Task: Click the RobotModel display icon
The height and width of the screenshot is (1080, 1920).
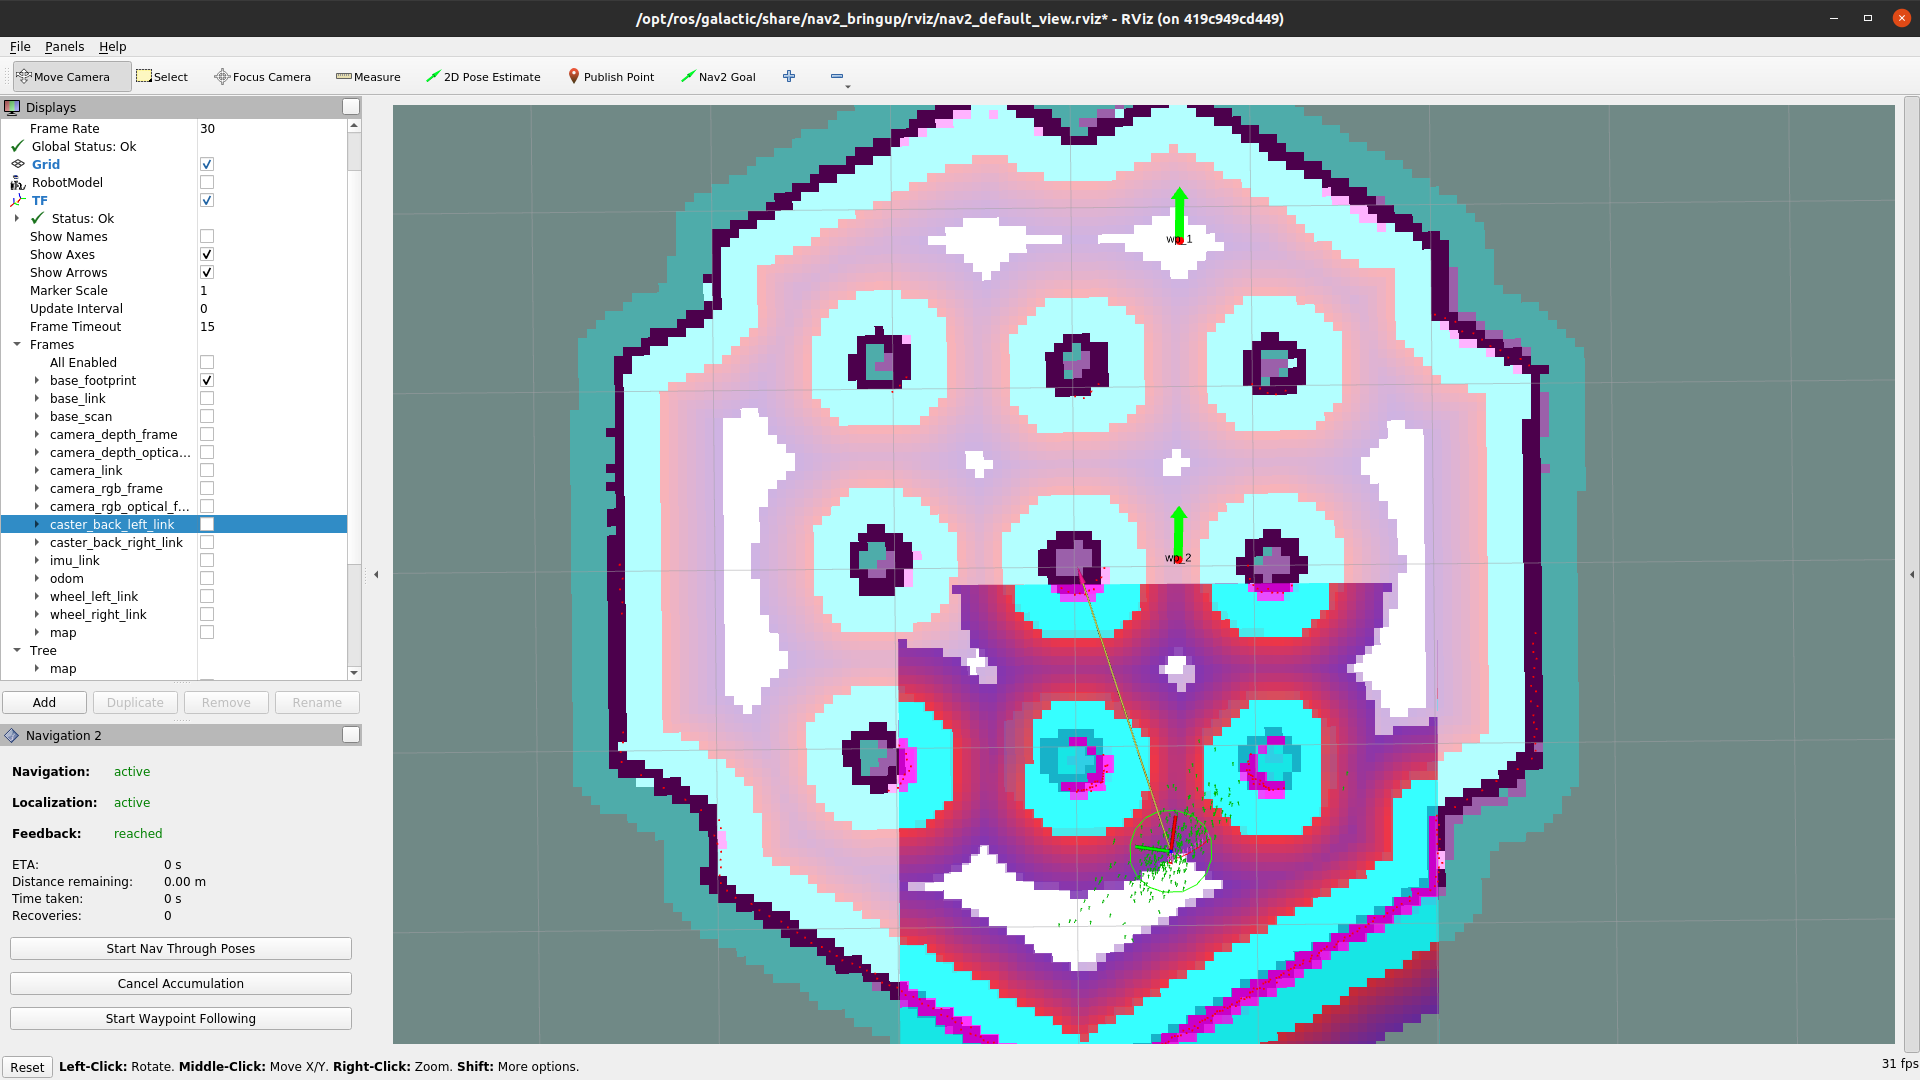Action: tap(18, 182)
